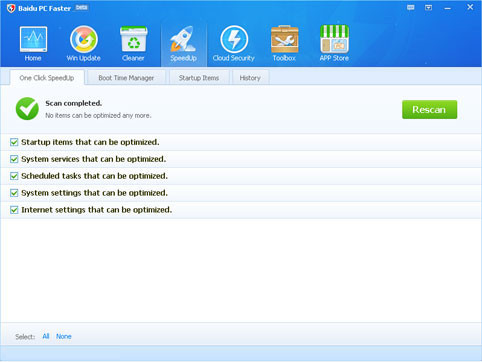Uncheck System services that can be optimized
482x362 pixels.
(14, 159)
